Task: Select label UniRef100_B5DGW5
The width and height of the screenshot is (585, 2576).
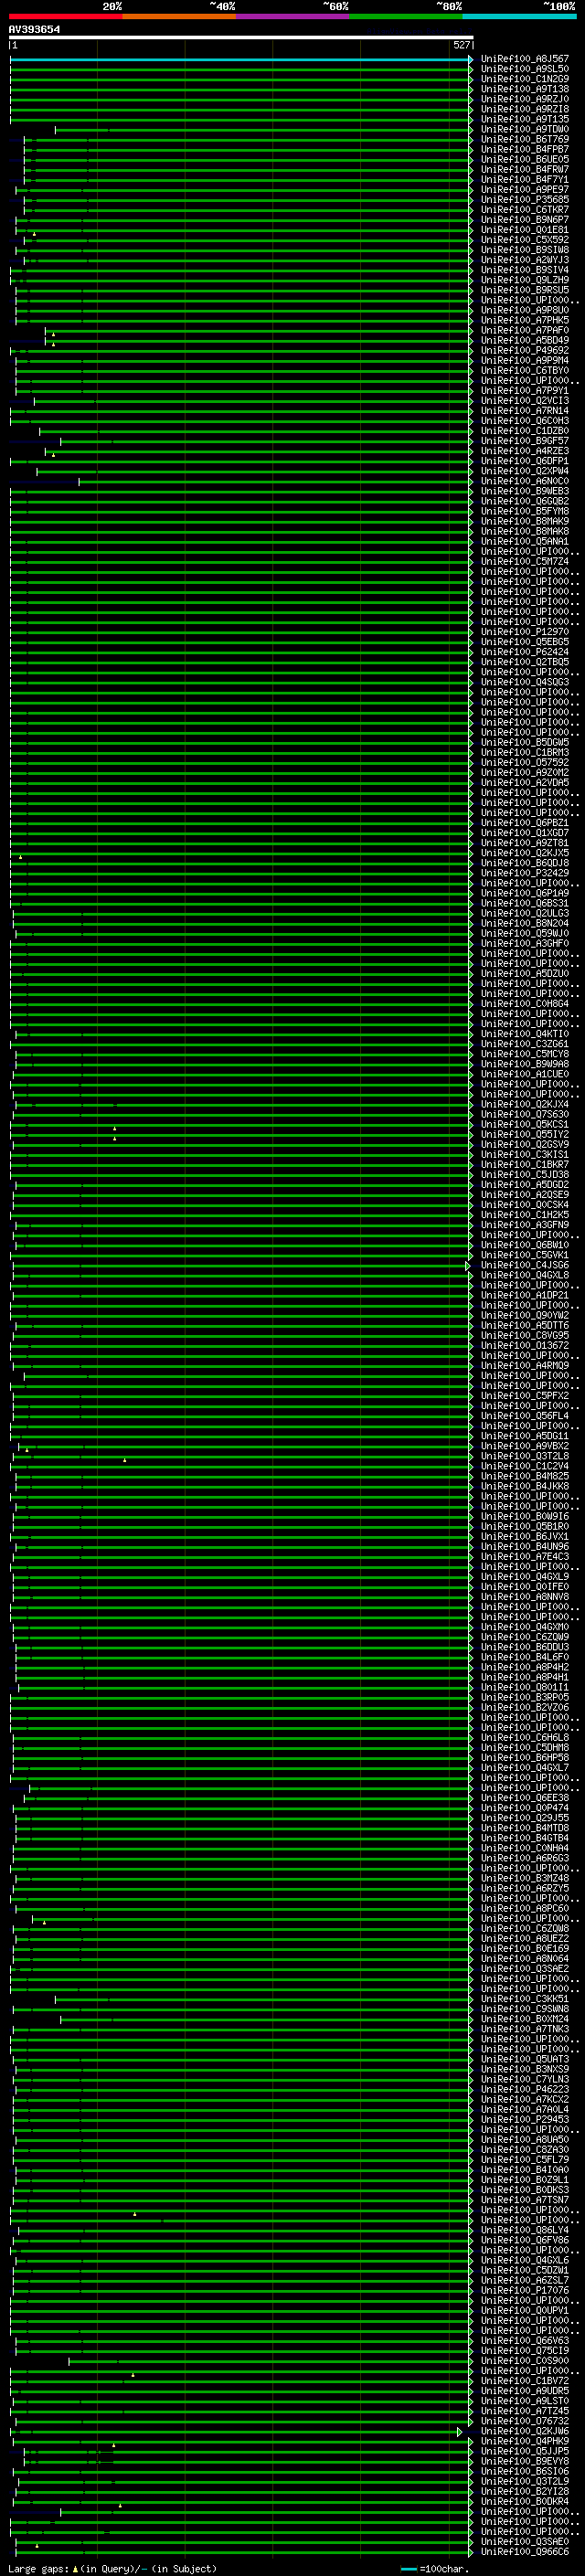Action: coord(525,742)
